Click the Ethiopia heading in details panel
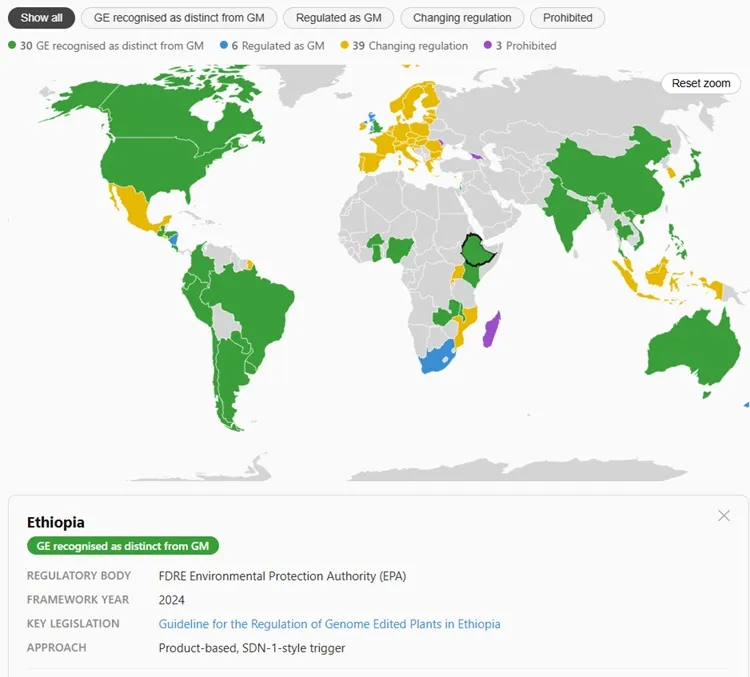Image resolution: width=750 pixels, height=677 pixels. click(x=55, y=522)
